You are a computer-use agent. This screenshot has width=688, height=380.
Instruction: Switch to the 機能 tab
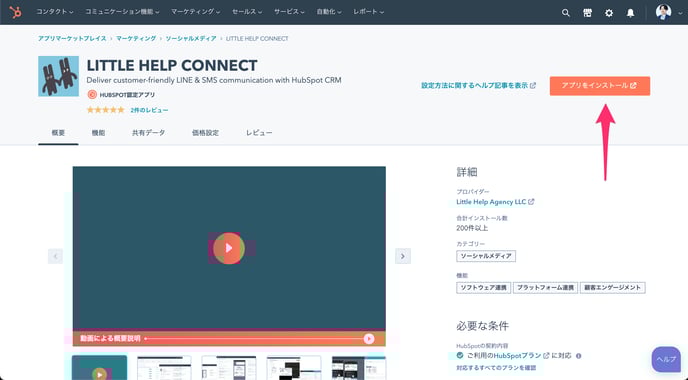point(98,133)
